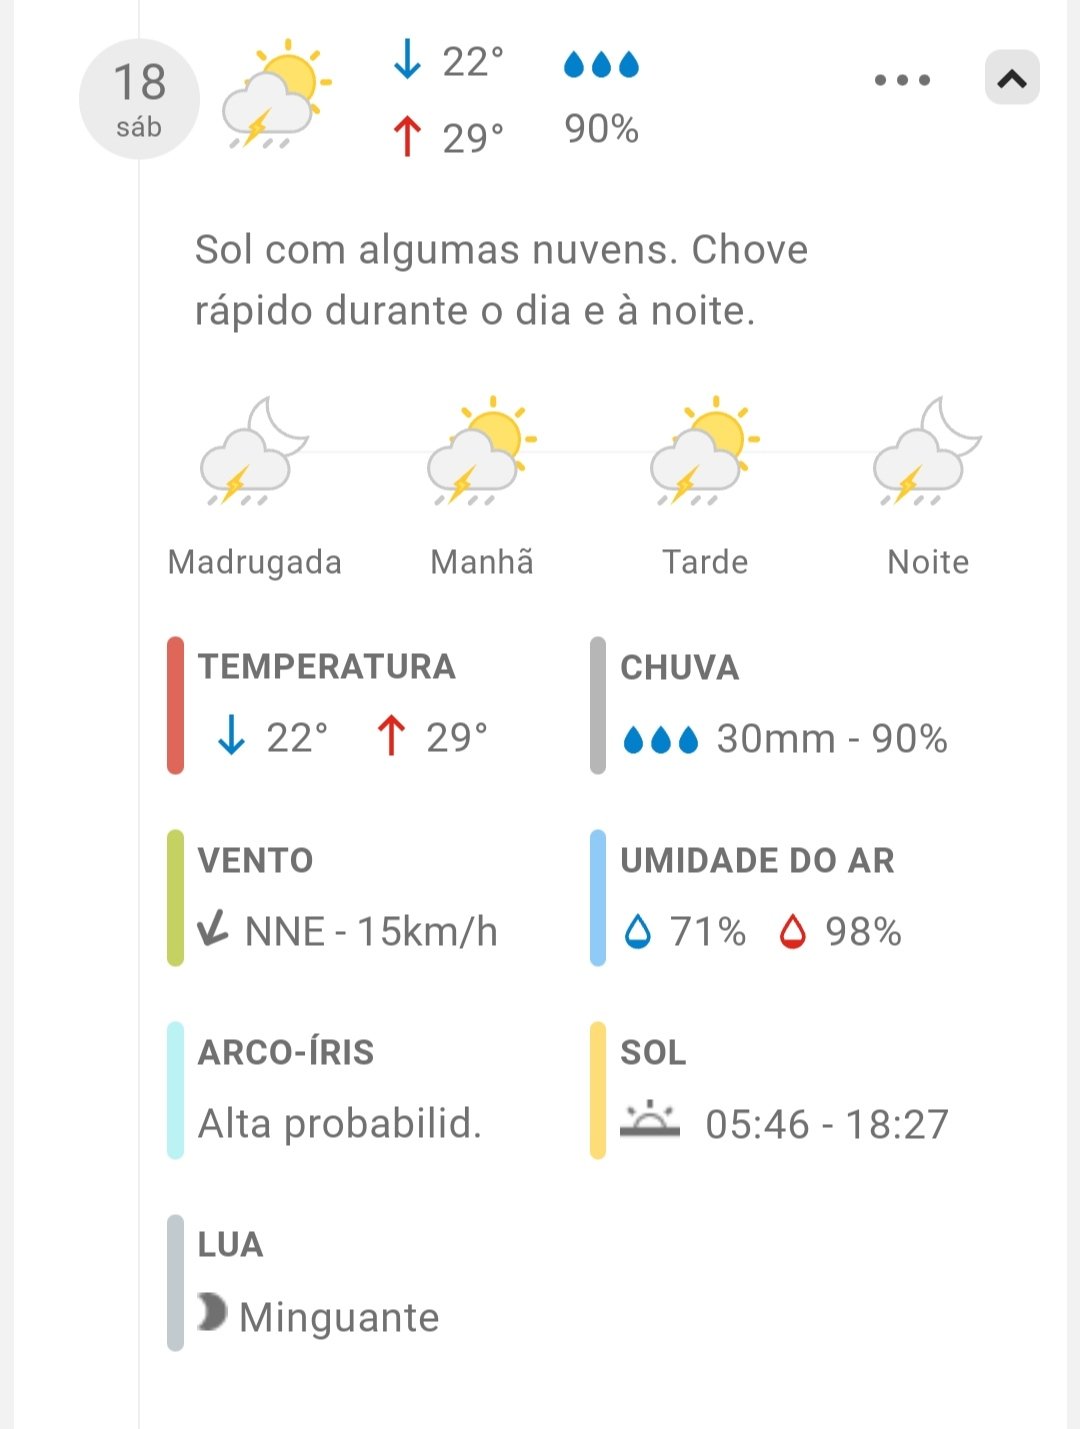The width and height of the screenshot is (1080, 1429).
Task: Tap the forecast description text
Action: 500,280
